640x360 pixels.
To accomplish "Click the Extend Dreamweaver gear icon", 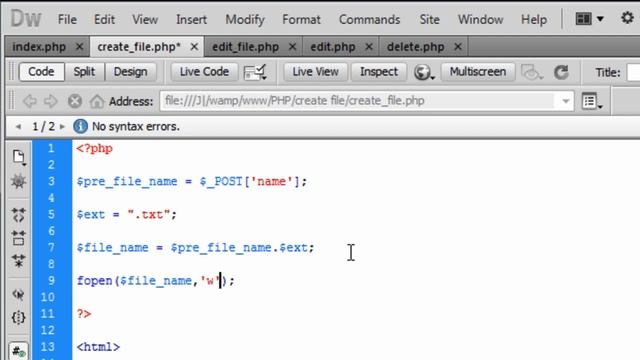I will [627, 18].
